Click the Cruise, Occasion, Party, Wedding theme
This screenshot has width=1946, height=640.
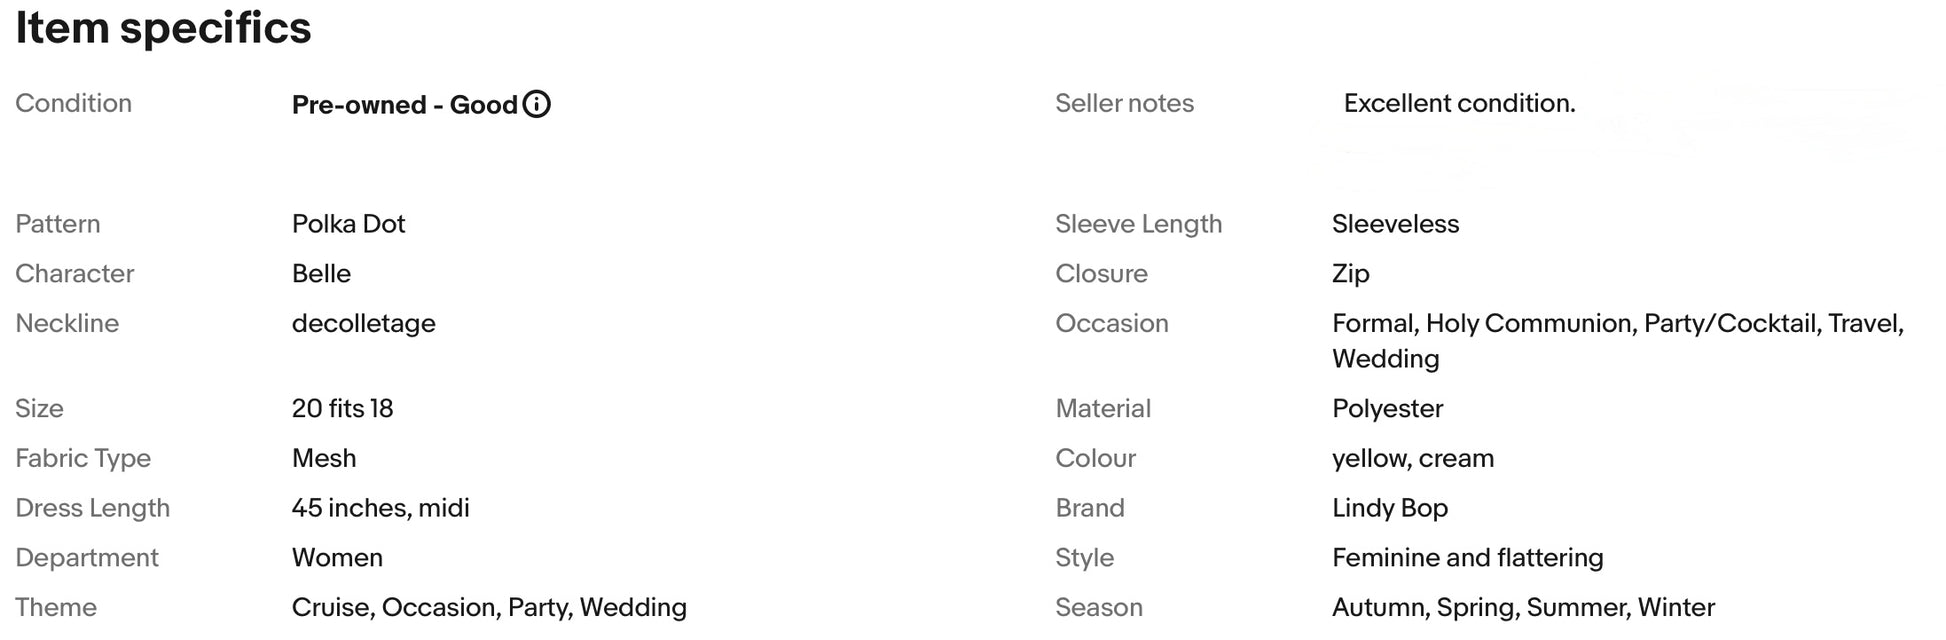489,608
